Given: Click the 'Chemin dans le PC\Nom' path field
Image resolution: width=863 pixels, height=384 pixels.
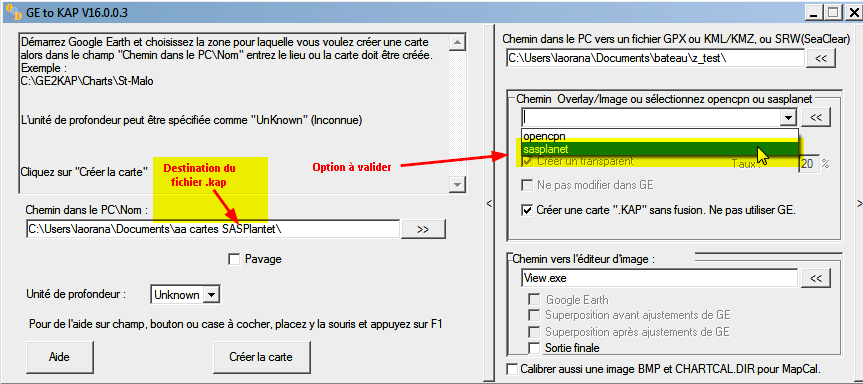Looking at the screenshot, I should coord(212,229).
